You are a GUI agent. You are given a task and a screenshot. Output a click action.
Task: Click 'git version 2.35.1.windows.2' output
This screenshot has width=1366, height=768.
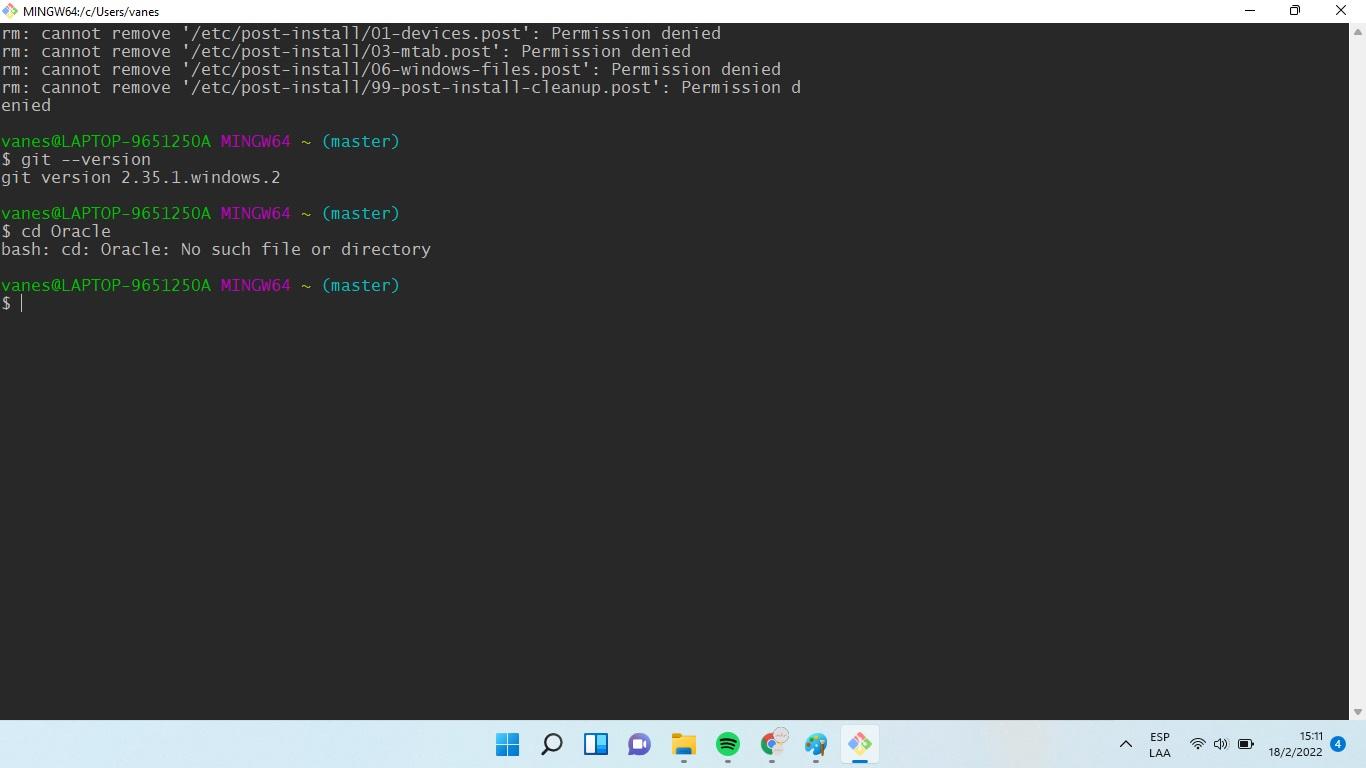pyautogui.click(x=141, y=177)
